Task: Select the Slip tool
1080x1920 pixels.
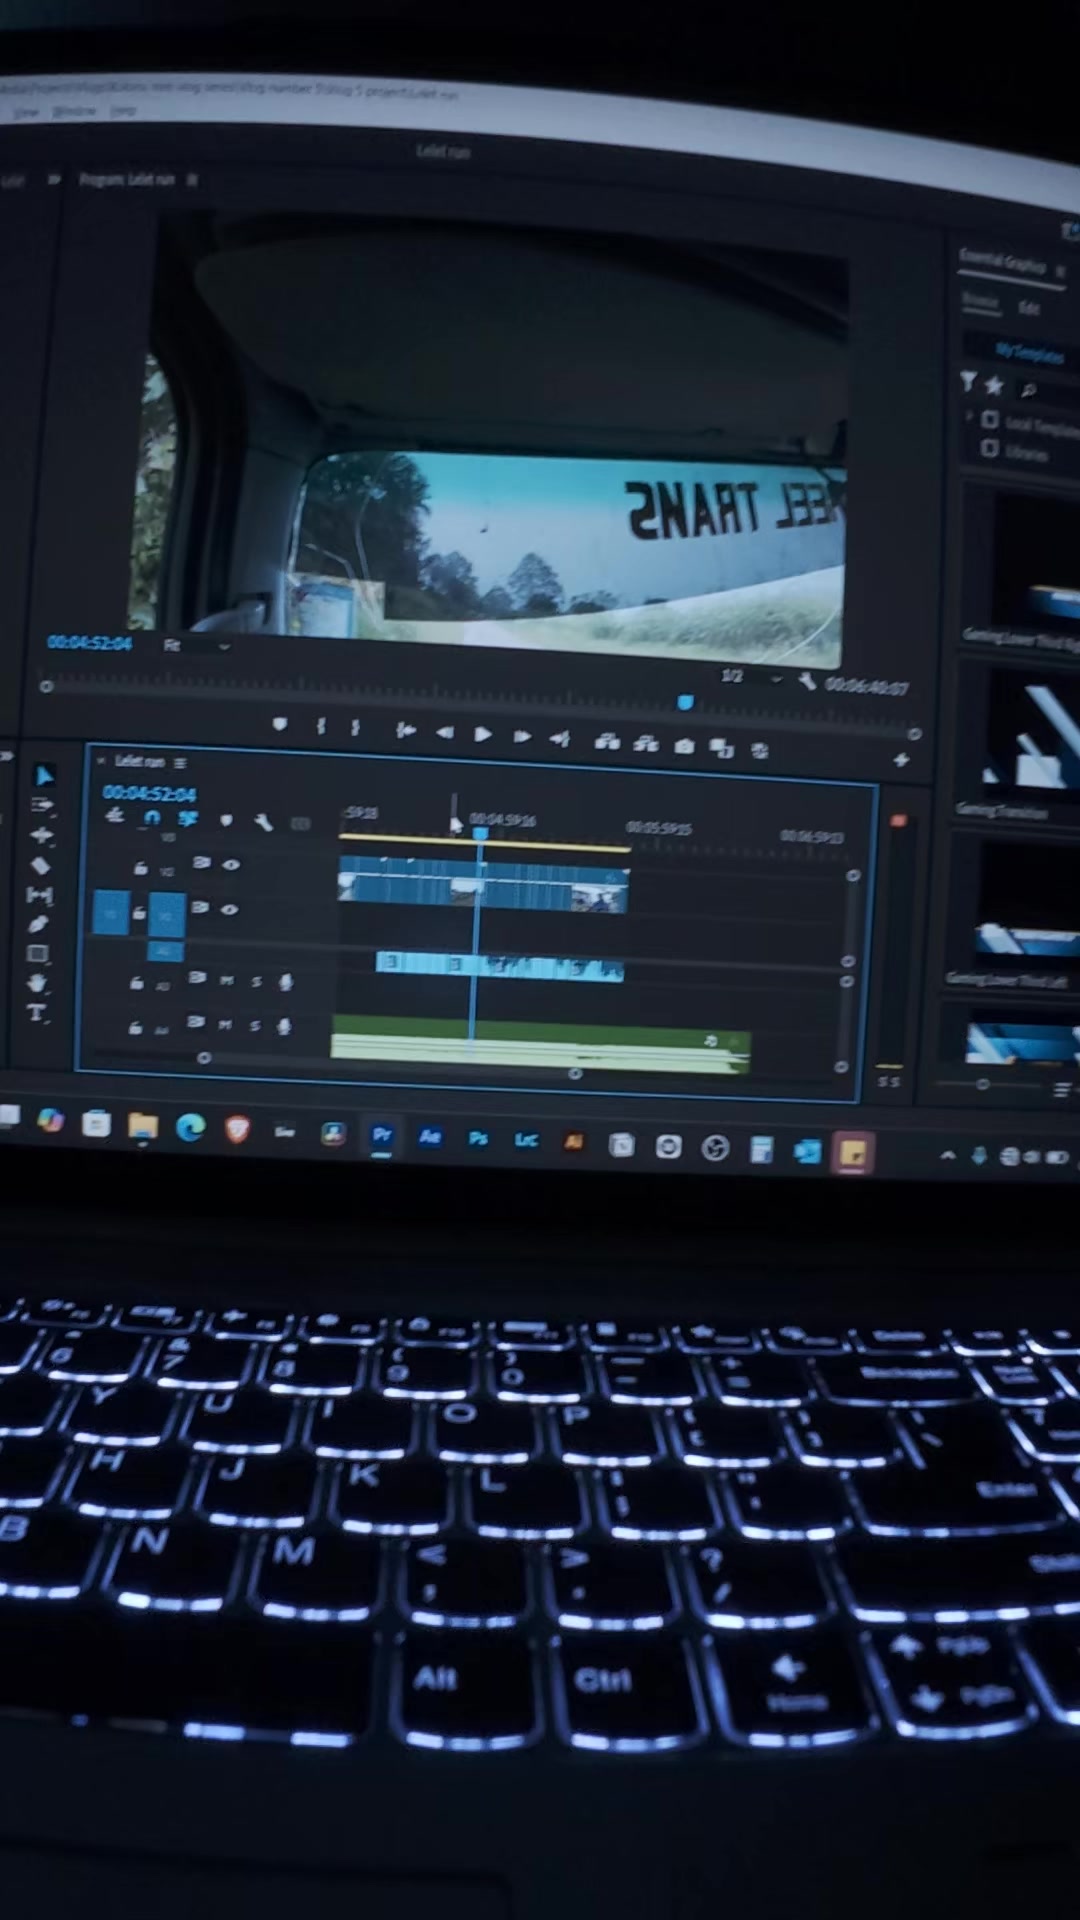Action: [x=39, y=895]
